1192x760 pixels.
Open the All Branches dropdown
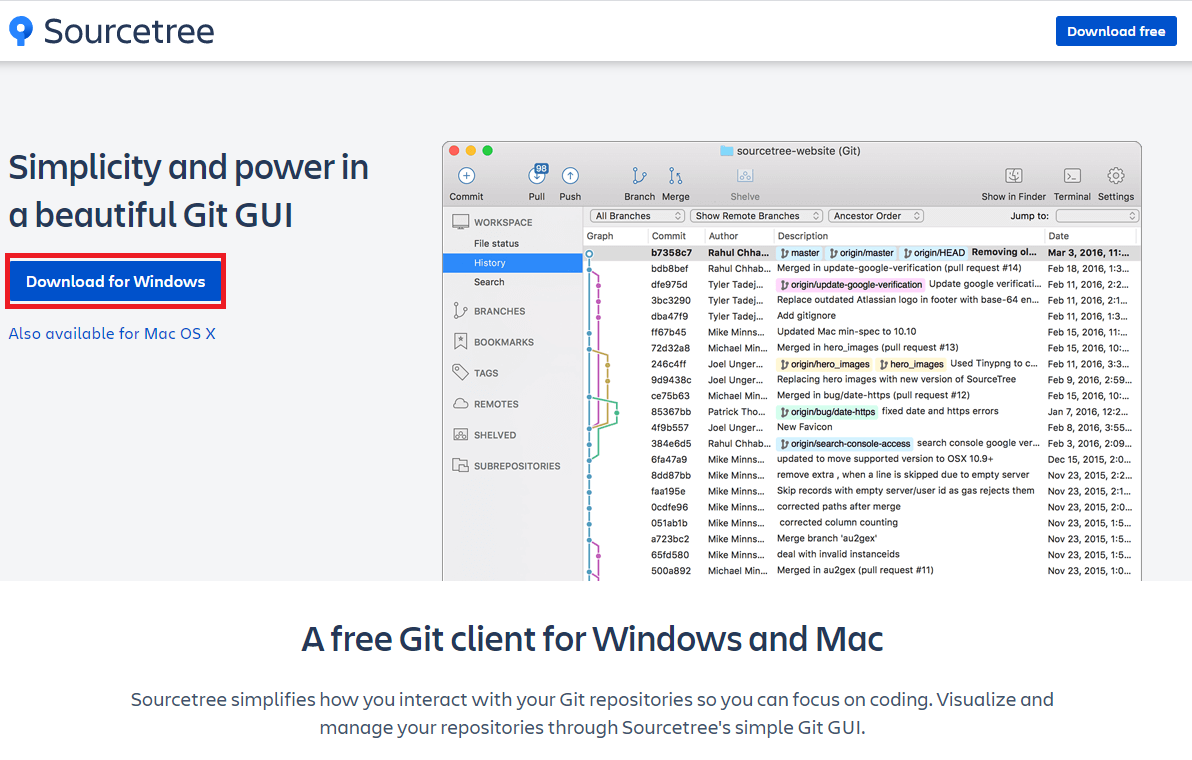[x=637, y=216]
